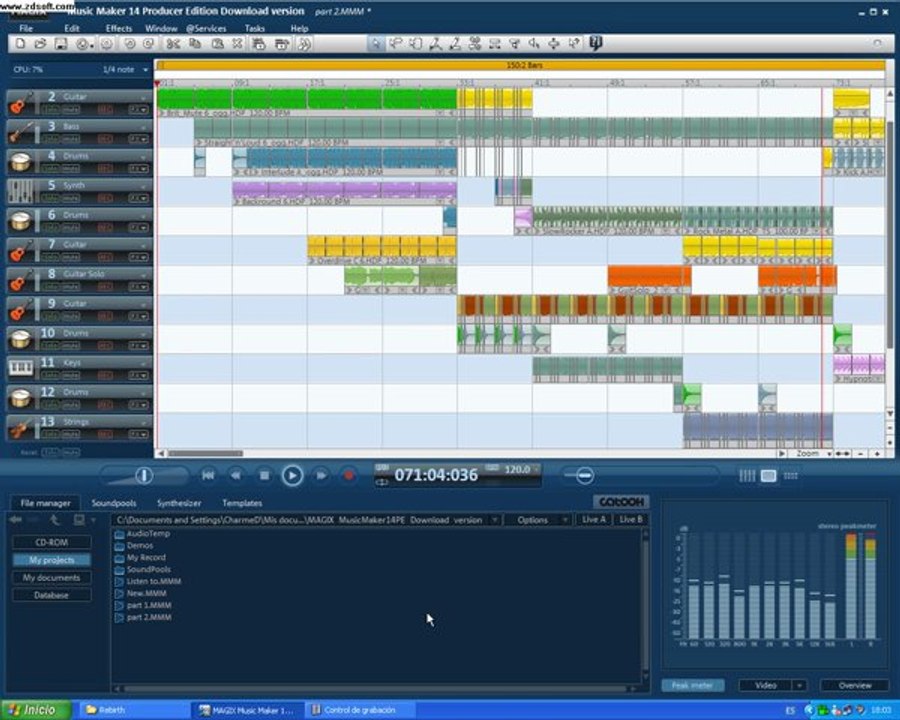Click the Overview button

(853, 685)
